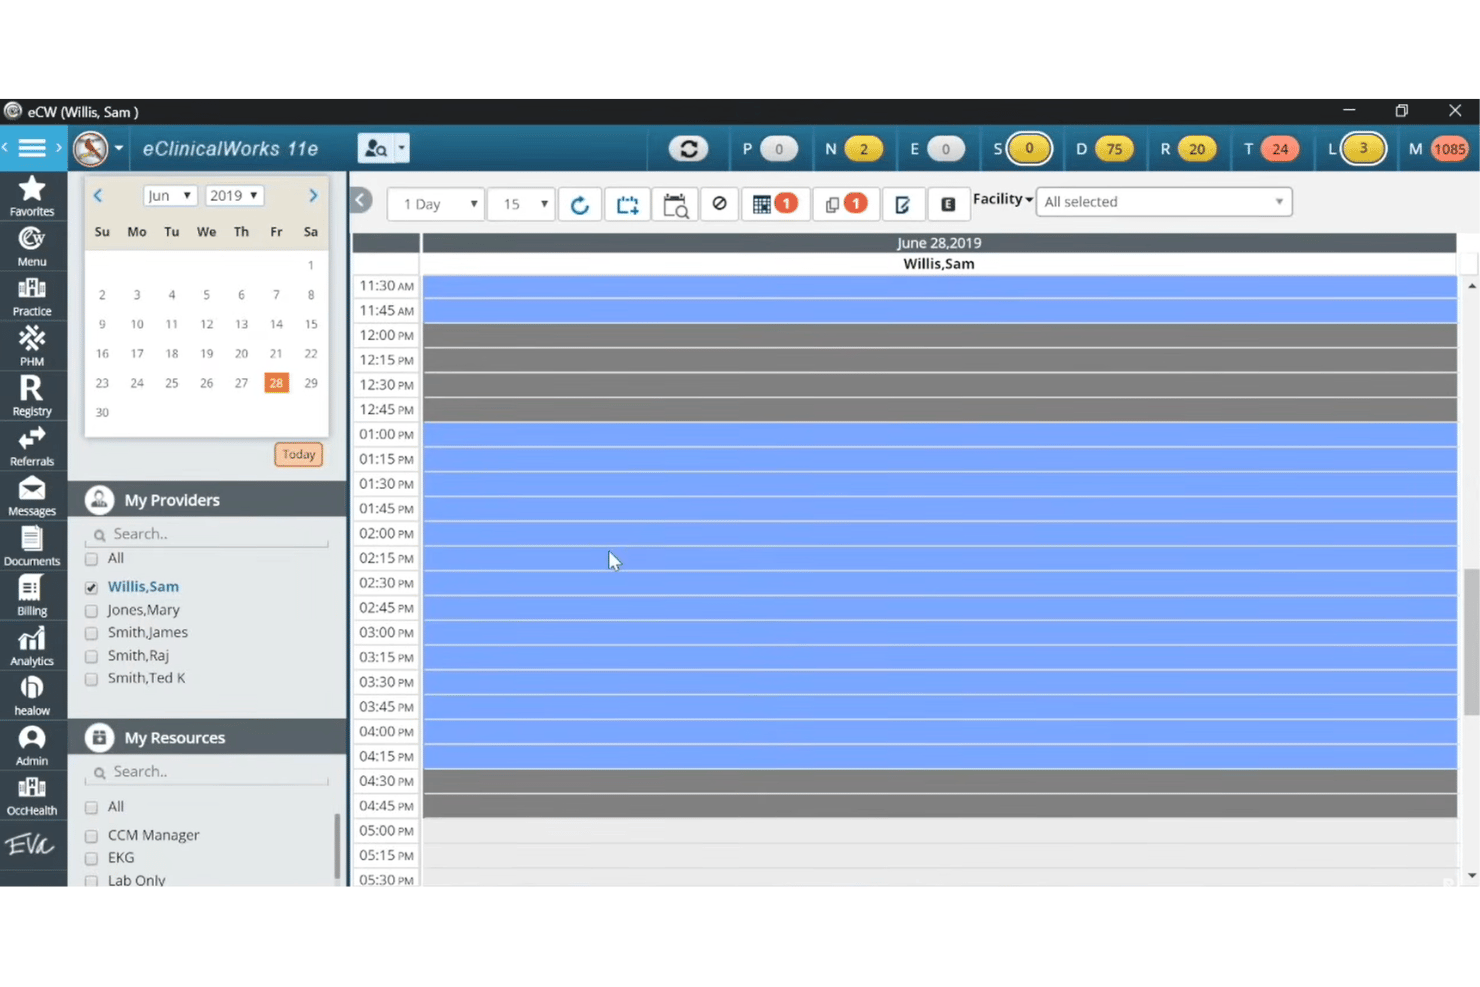Check the All providers checkbox

(92, 559)
